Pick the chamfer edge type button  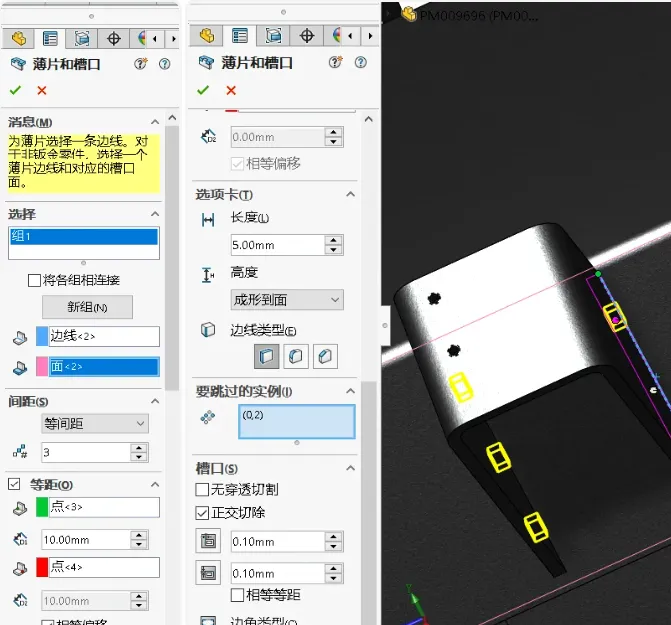[325, 356]
